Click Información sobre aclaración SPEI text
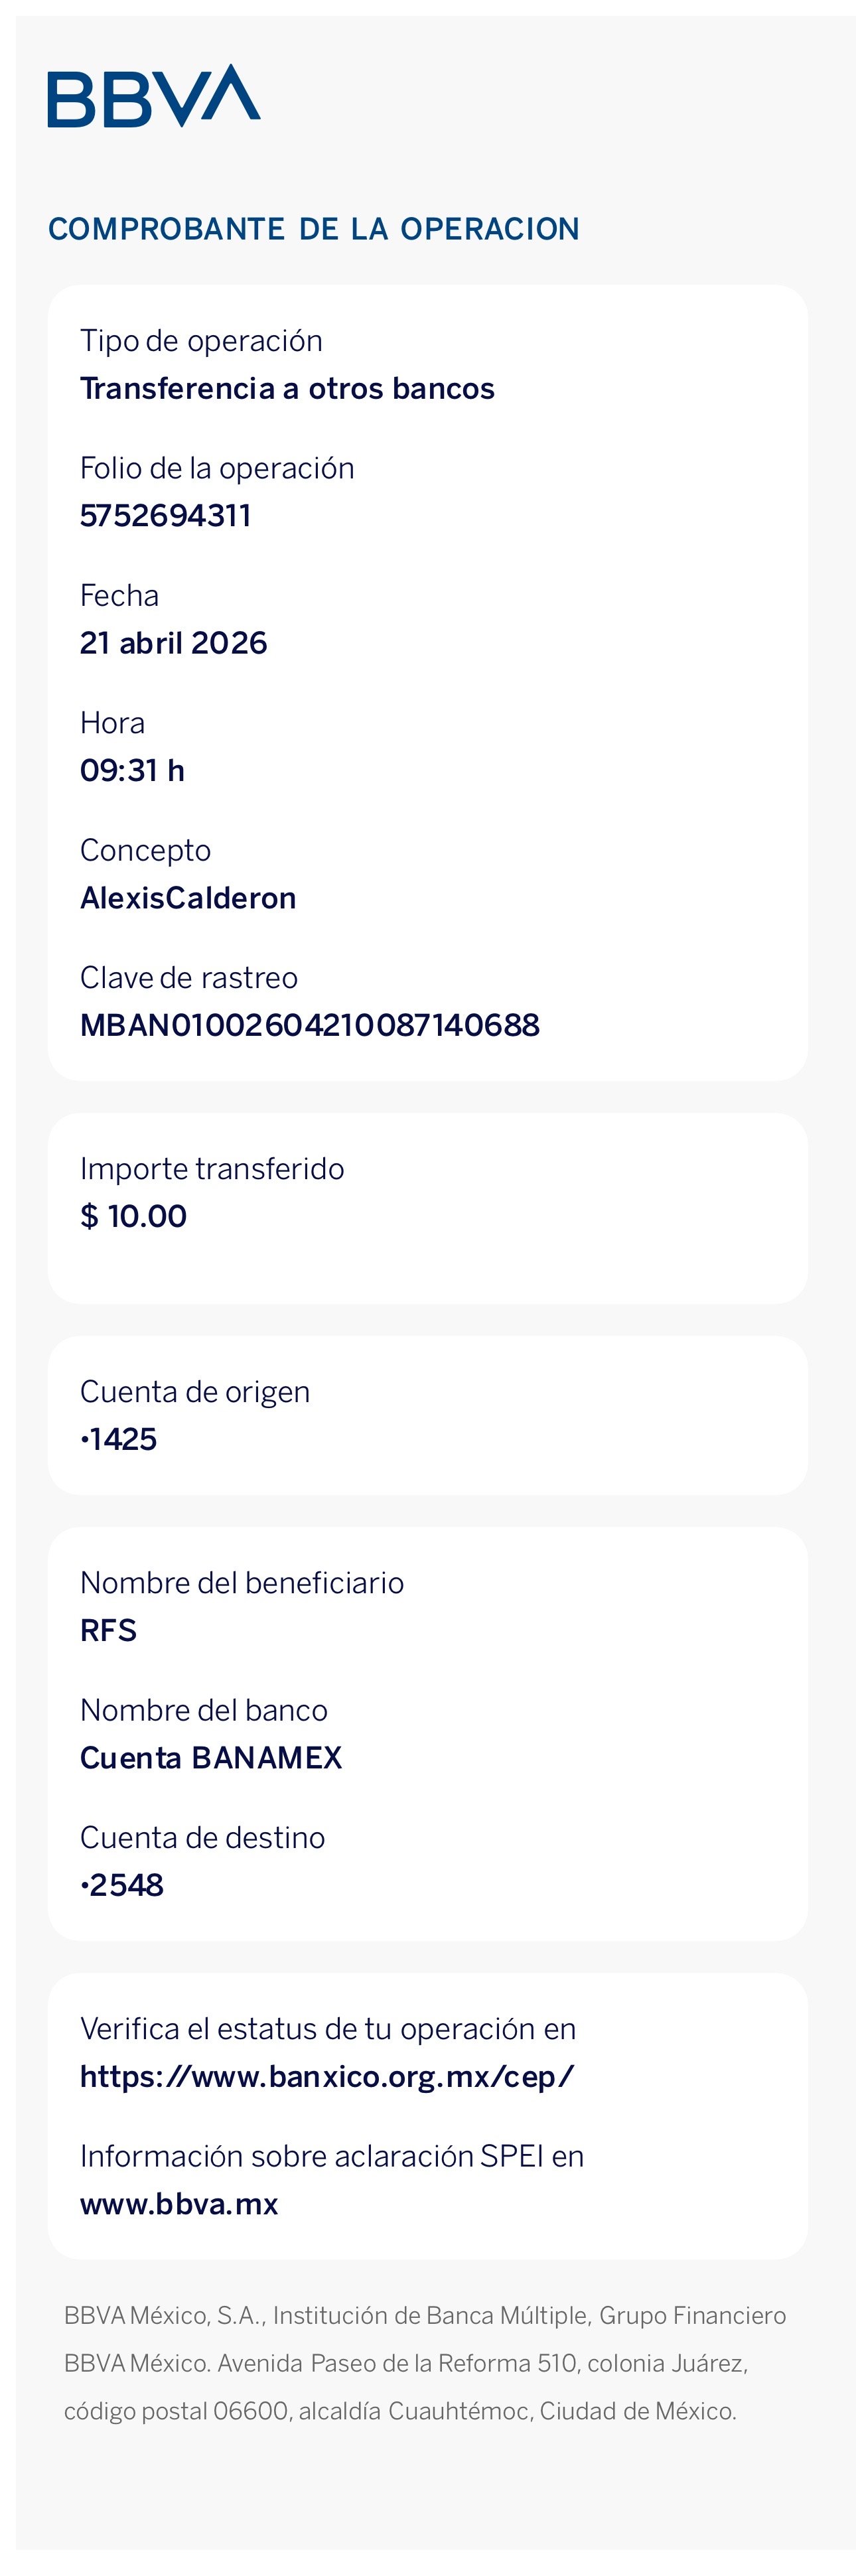The width and height of the screenshot is (856, 2576). [x=332, y=2156]
